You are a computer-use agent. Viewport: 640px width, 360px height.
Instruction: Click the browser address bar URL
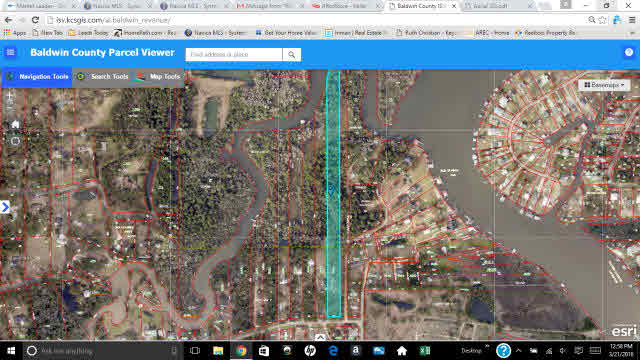(113, 20)
